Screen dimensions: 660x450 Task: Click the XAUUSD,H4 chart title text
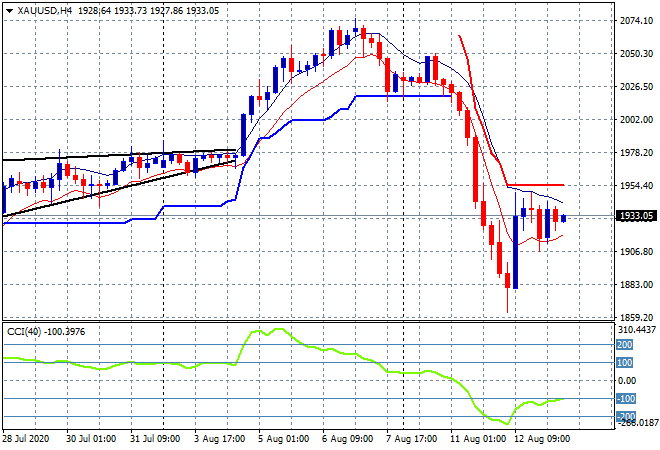click(45, 11)
